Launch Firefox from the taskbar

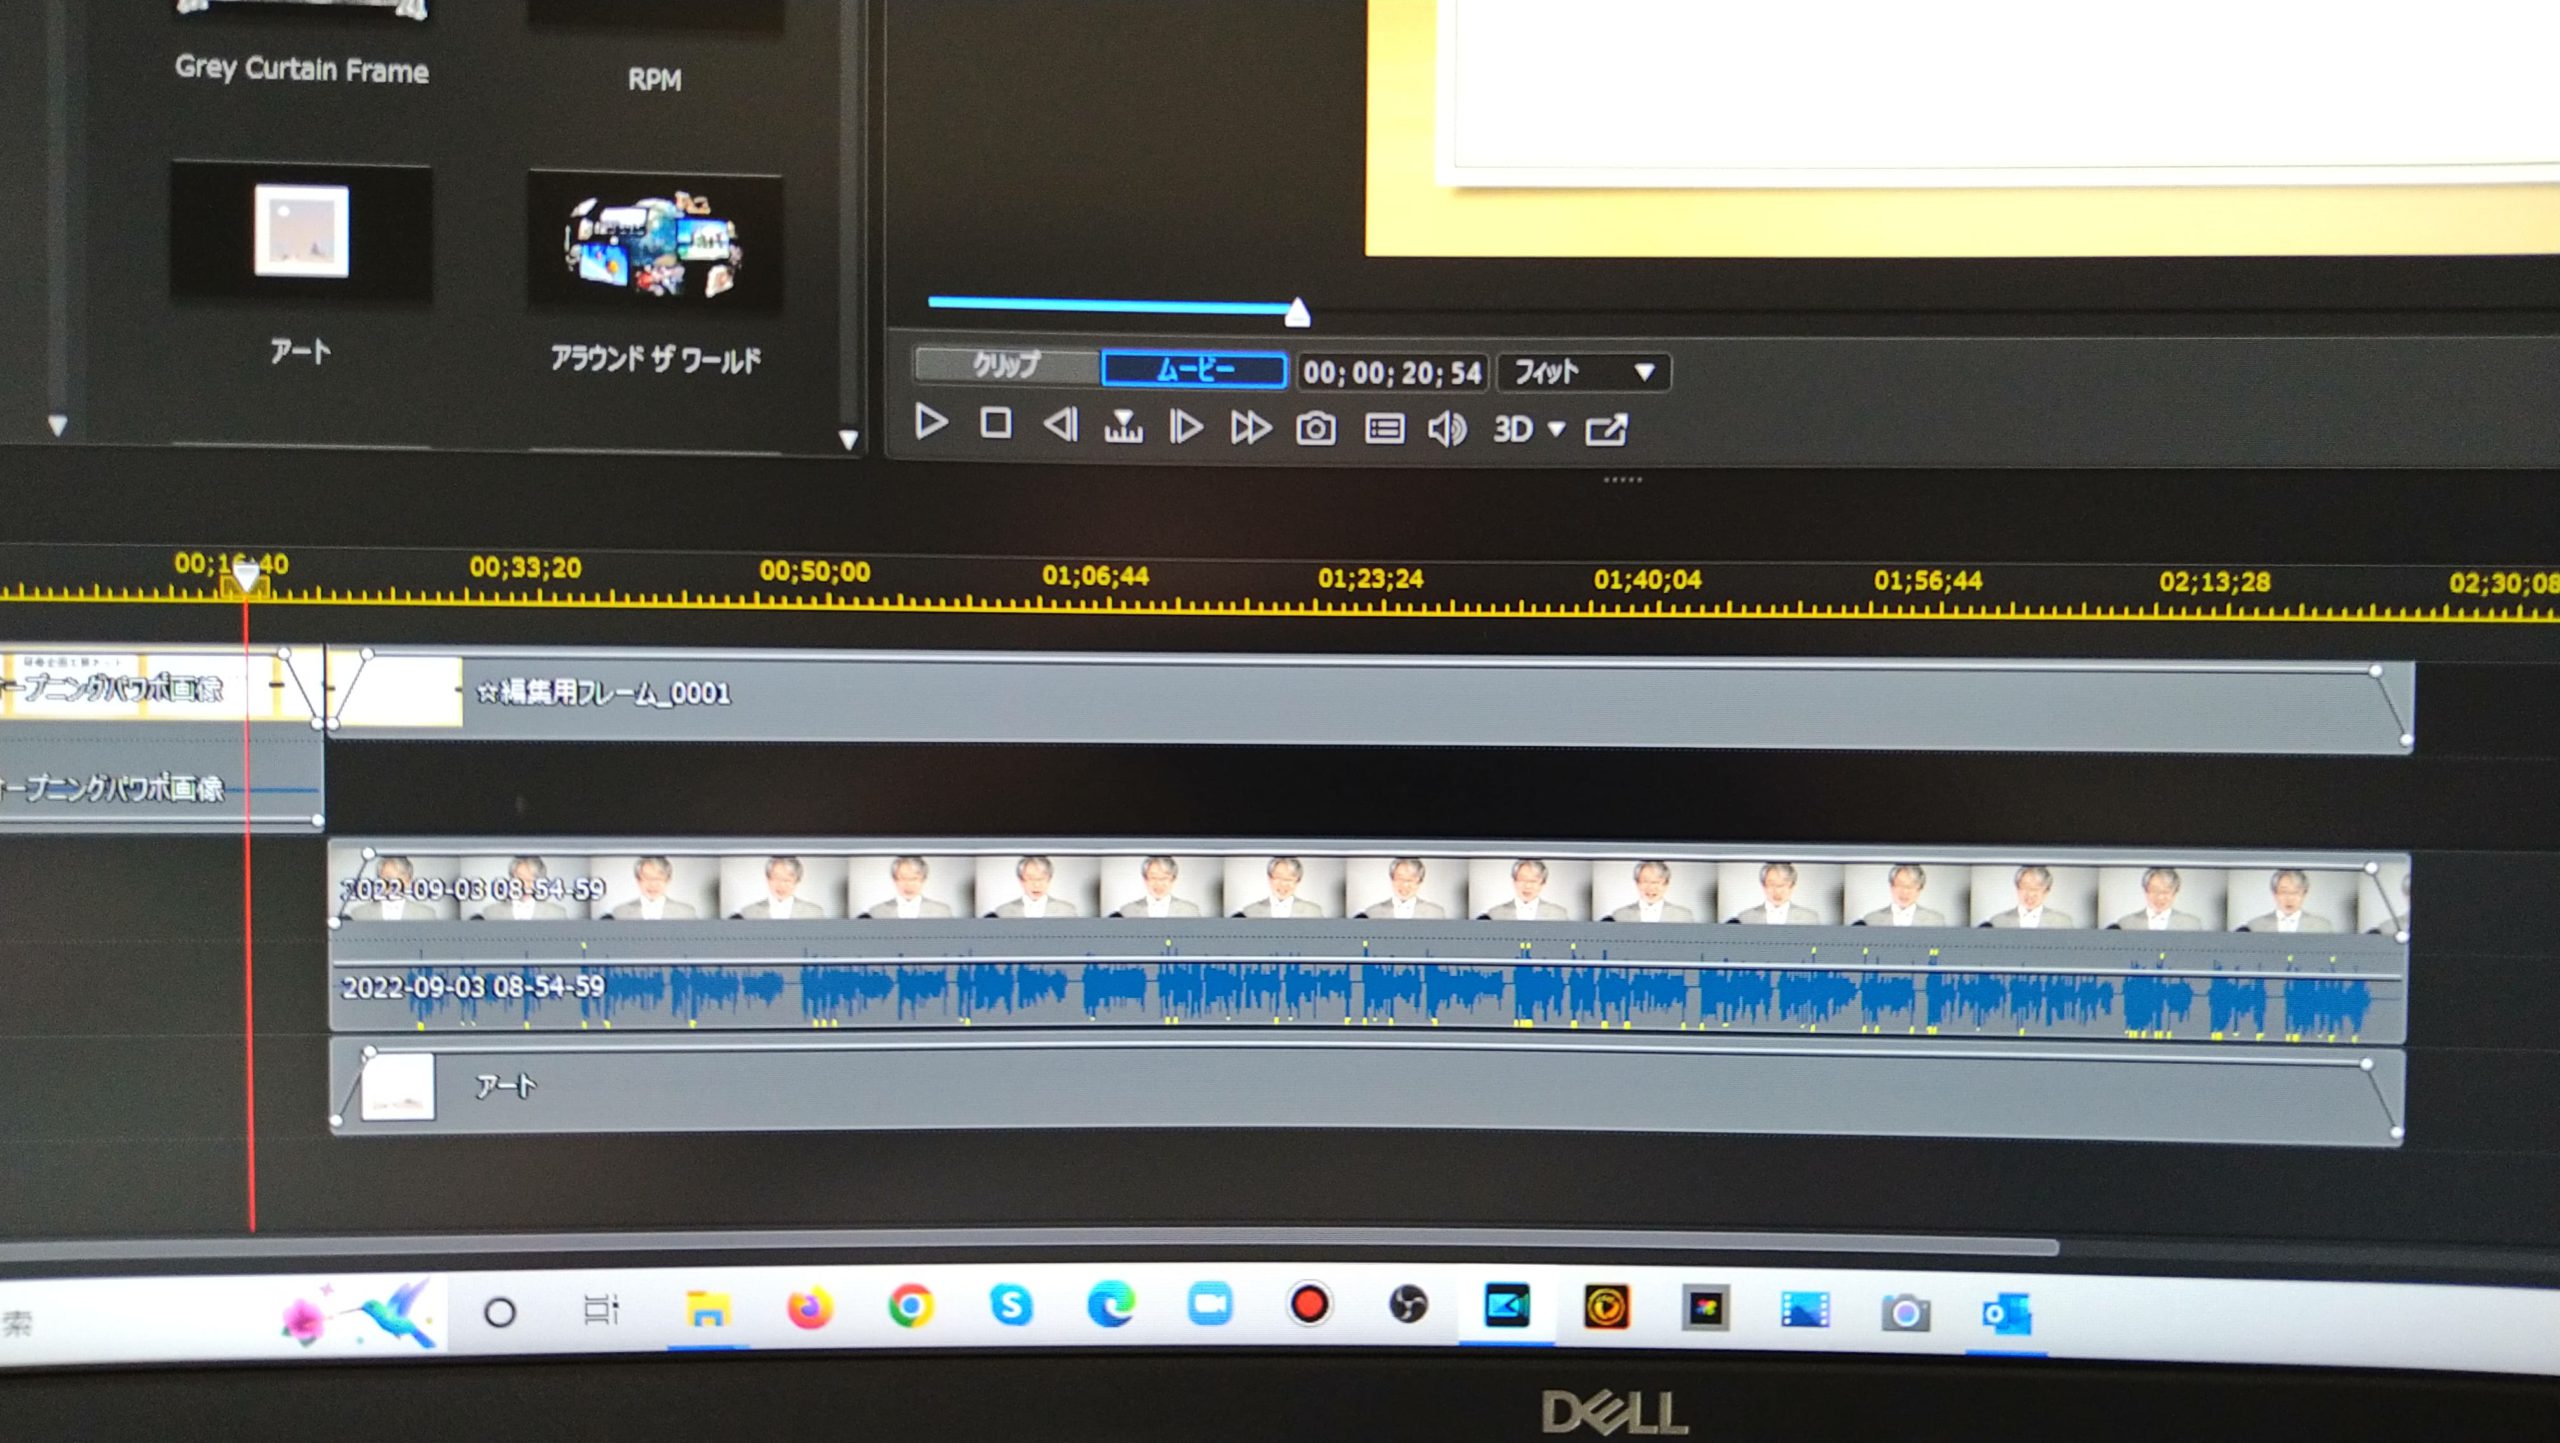[809, 1306]
